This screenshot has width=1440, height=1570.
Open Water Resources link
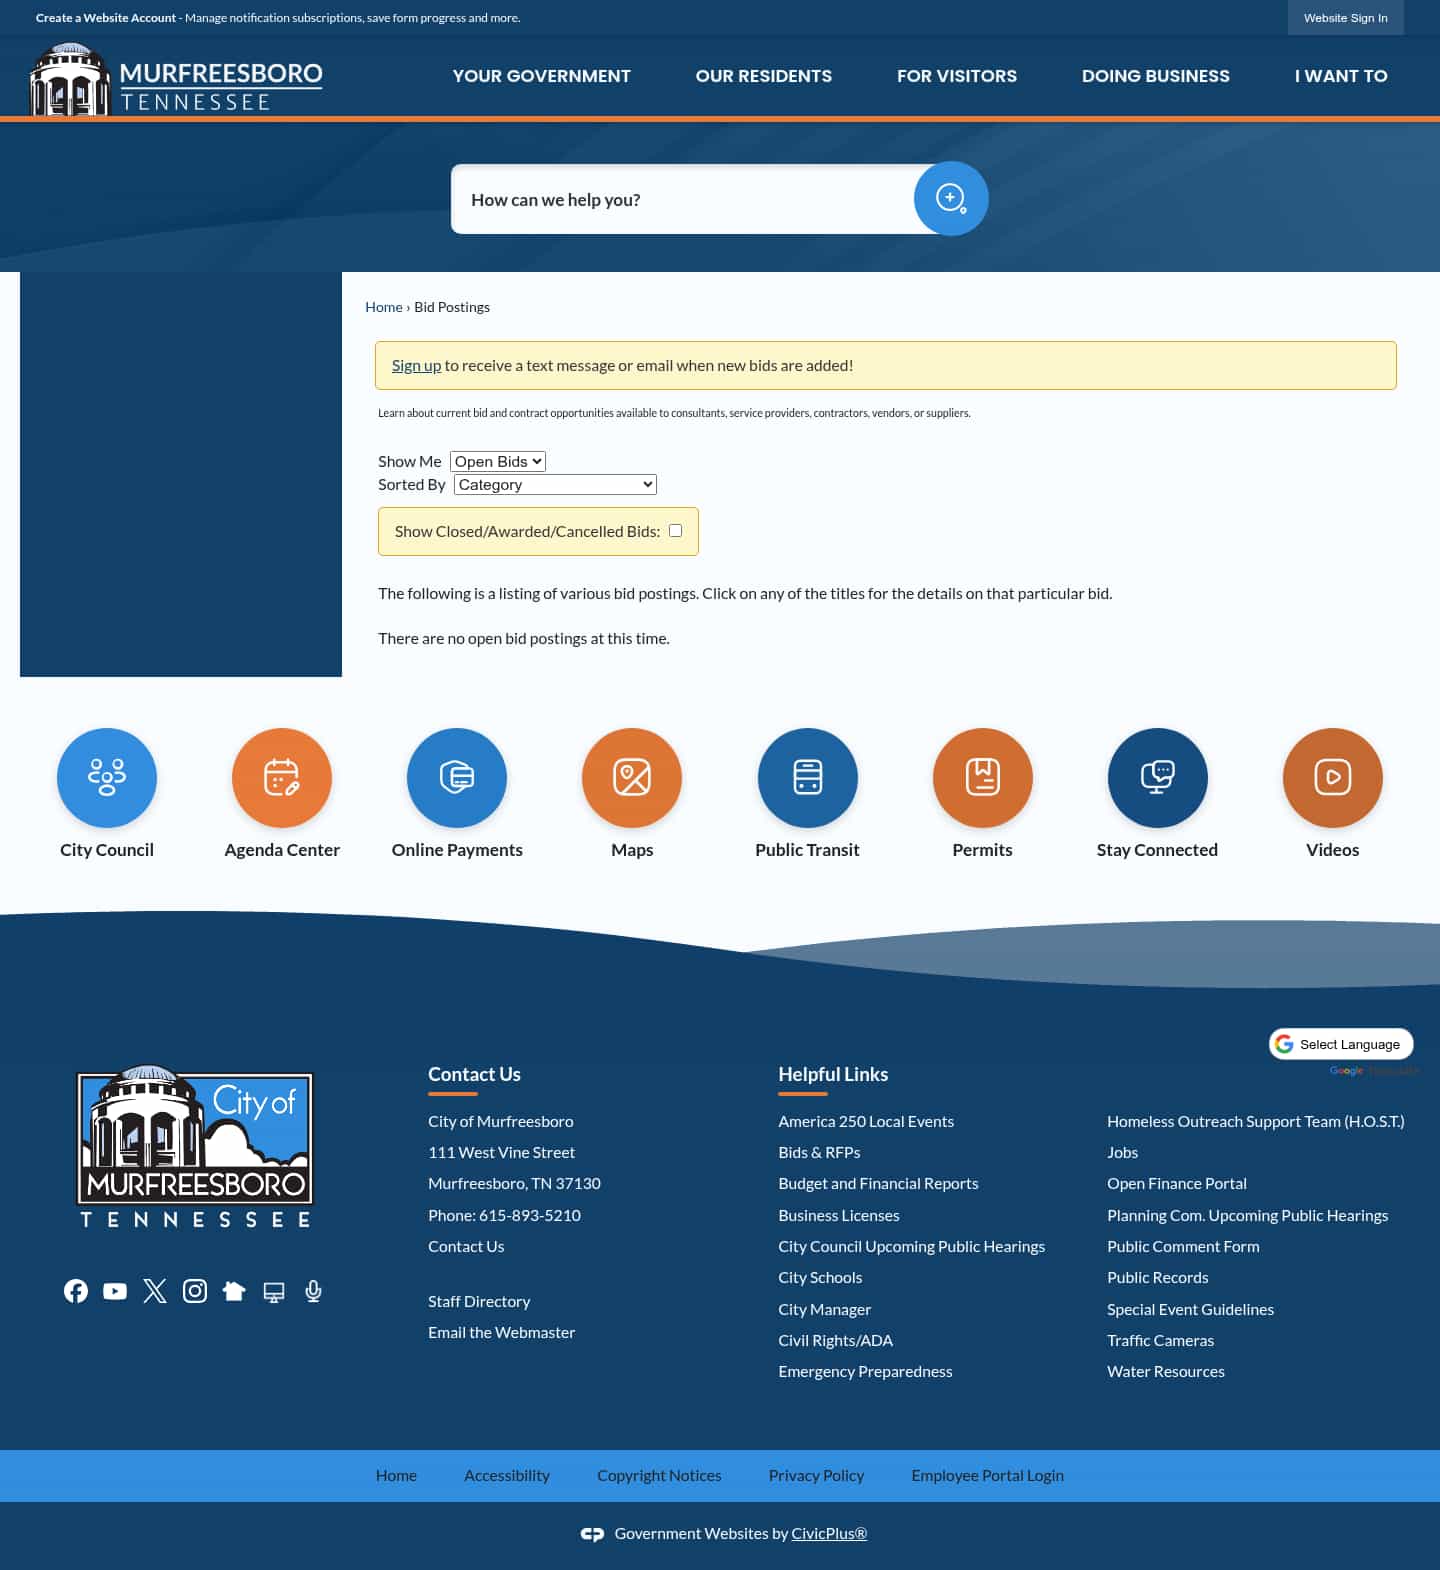tap(1166, 1372)
